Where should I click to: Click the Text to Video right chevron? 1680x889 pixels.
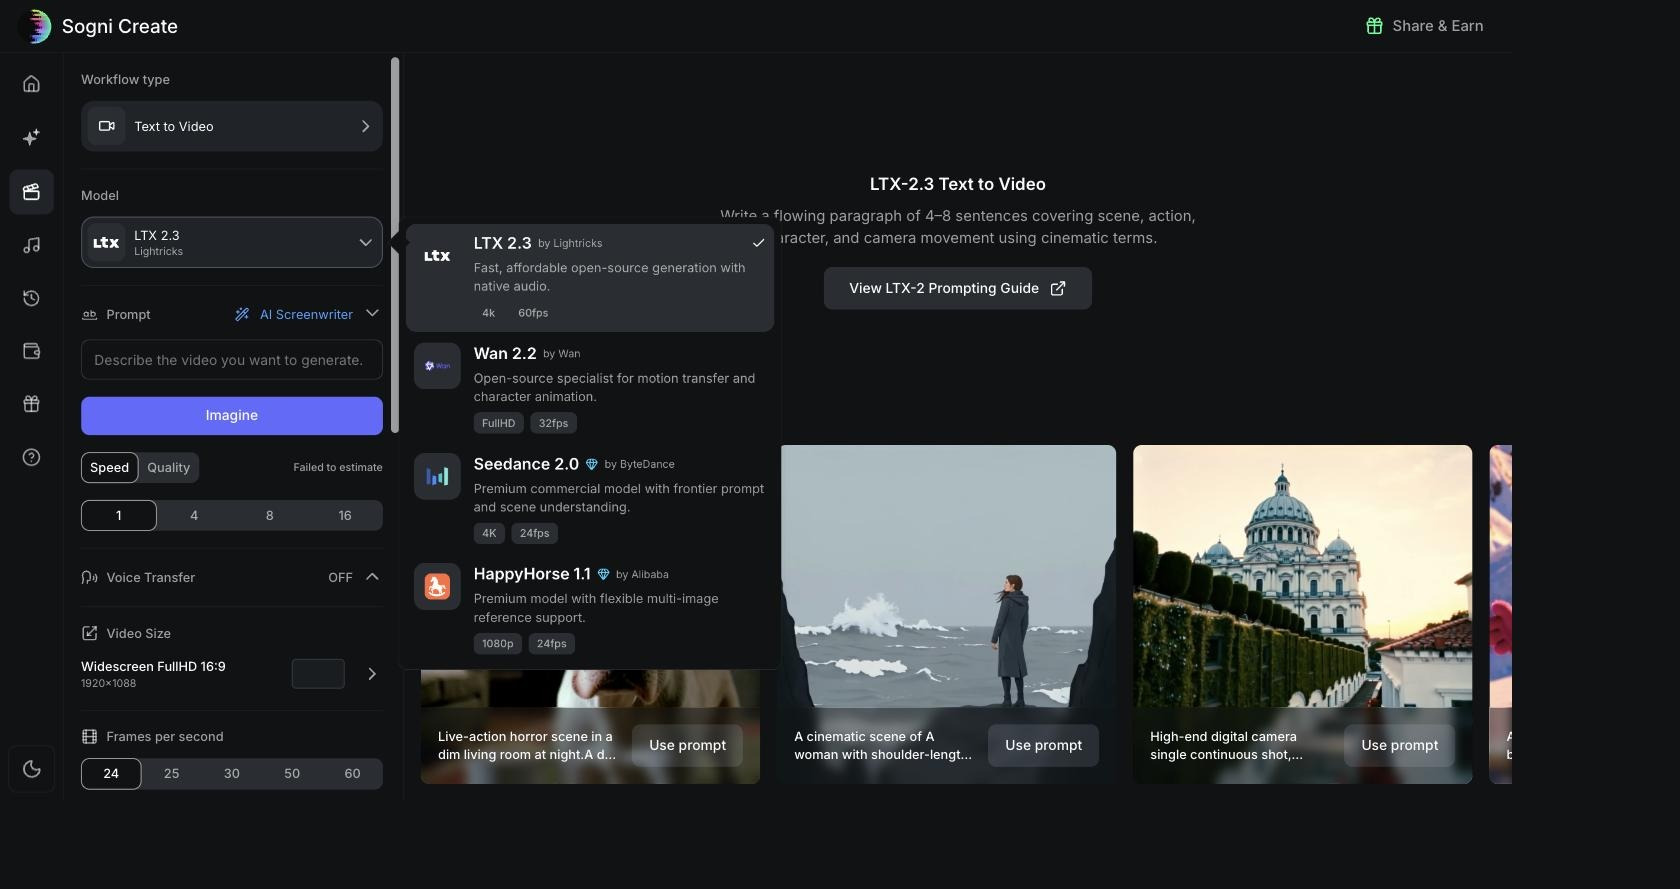pos(365,126)
